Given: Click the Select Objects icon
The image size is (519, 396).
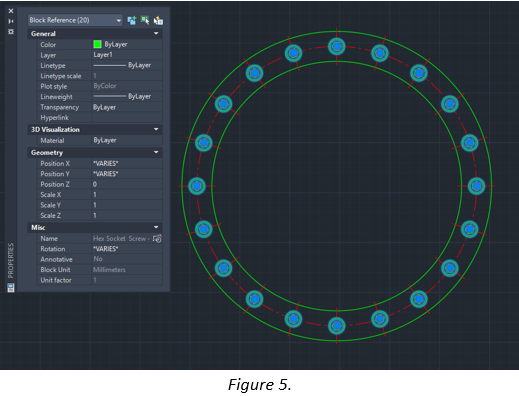Looking at the screenshot, I should [x=145, y=20].
